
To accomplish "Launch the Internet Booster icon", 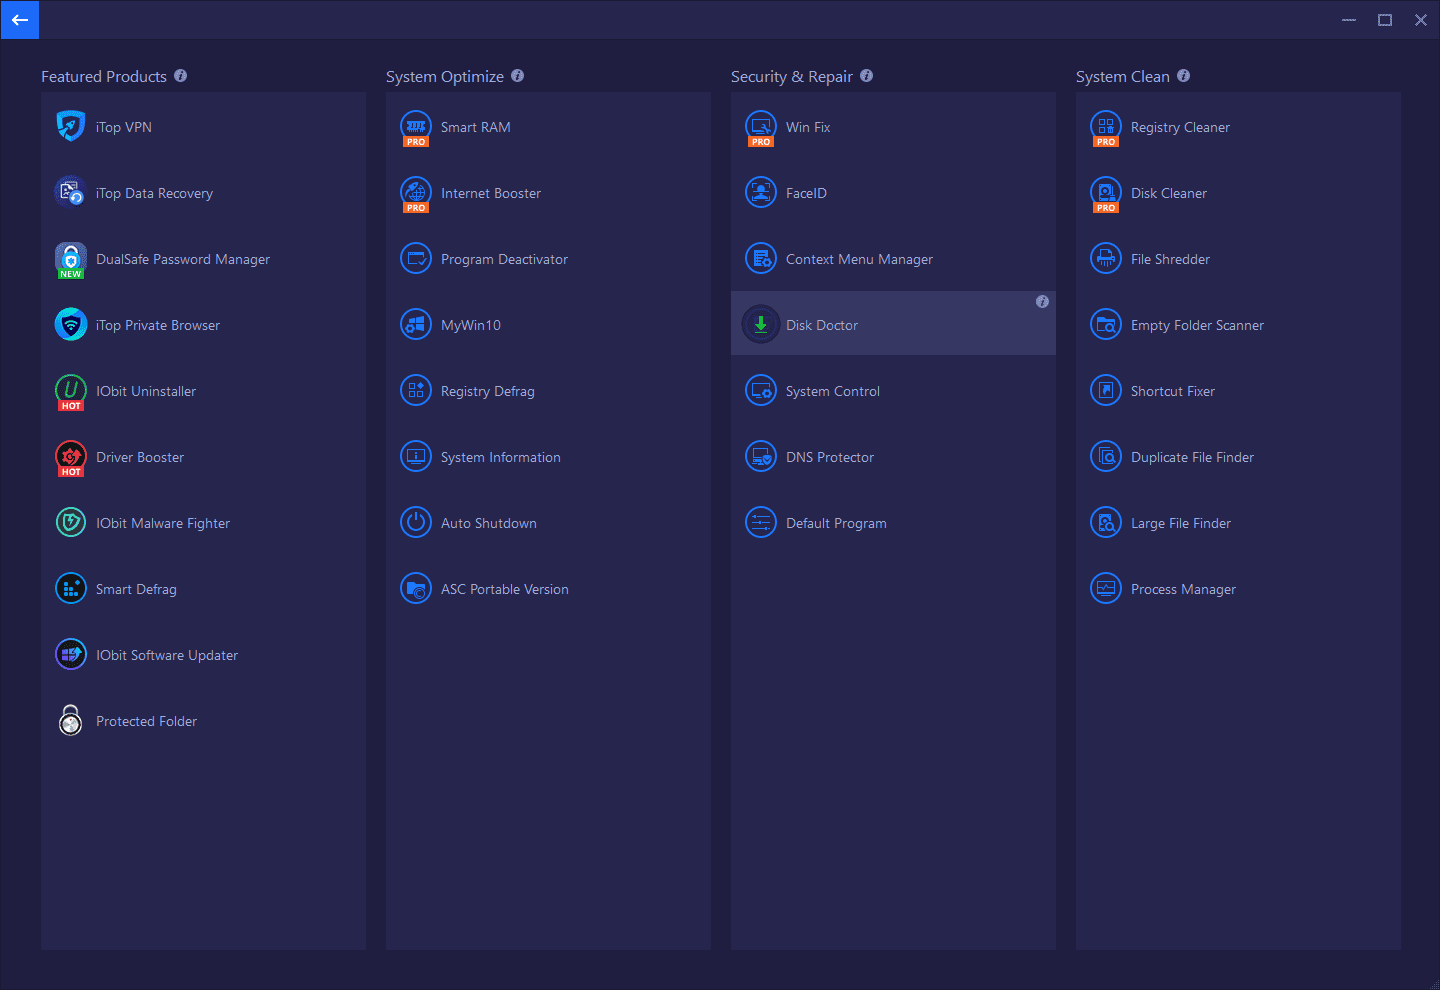I will (x=416, y=193).
